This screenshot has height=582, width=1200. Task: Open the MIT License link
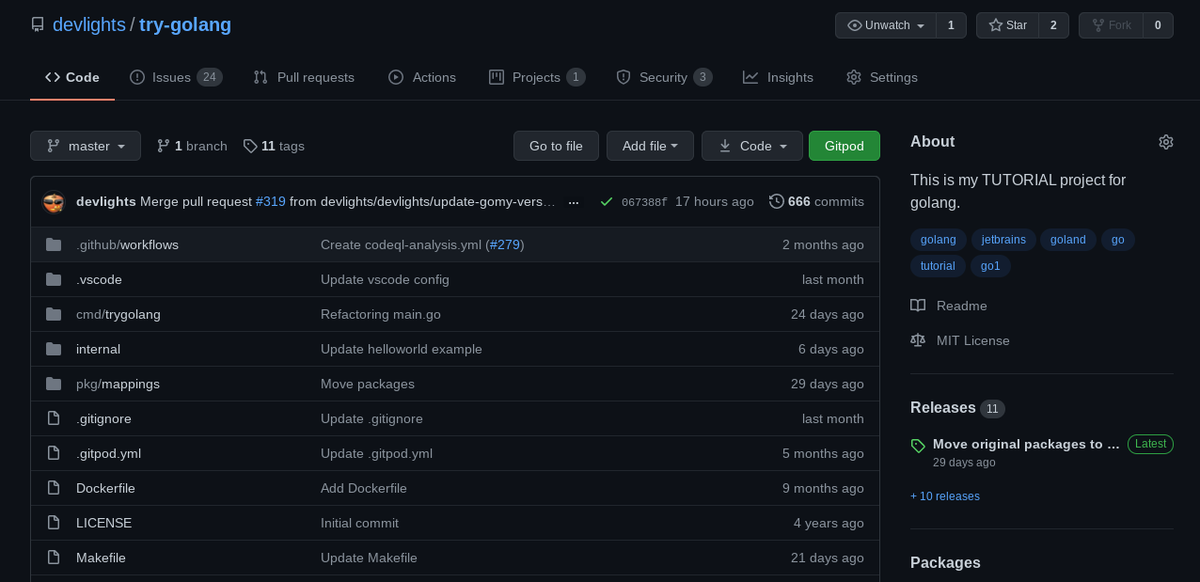[x=960, y=341]
